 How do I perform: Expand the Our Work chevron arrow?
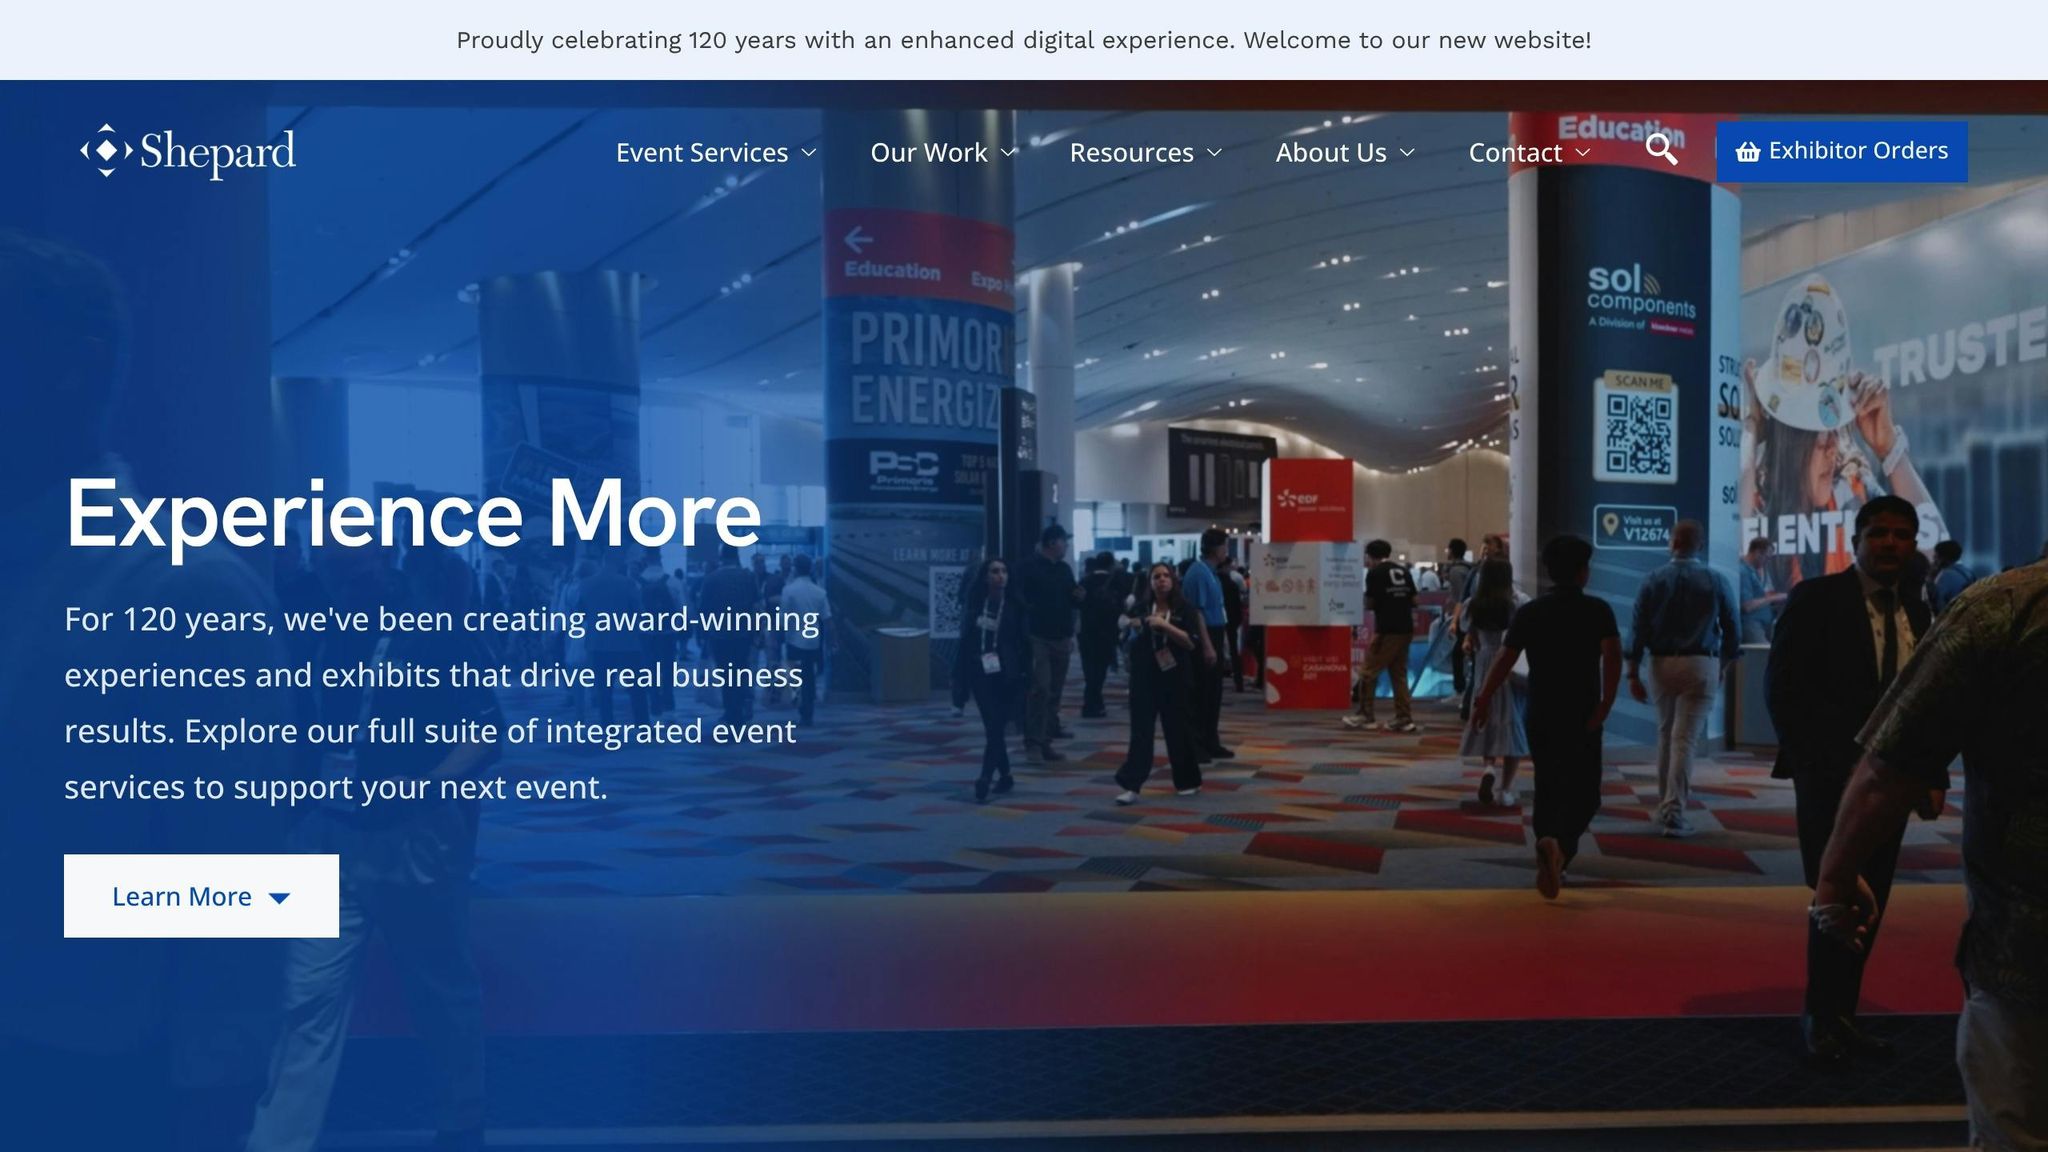point(1008,153)
